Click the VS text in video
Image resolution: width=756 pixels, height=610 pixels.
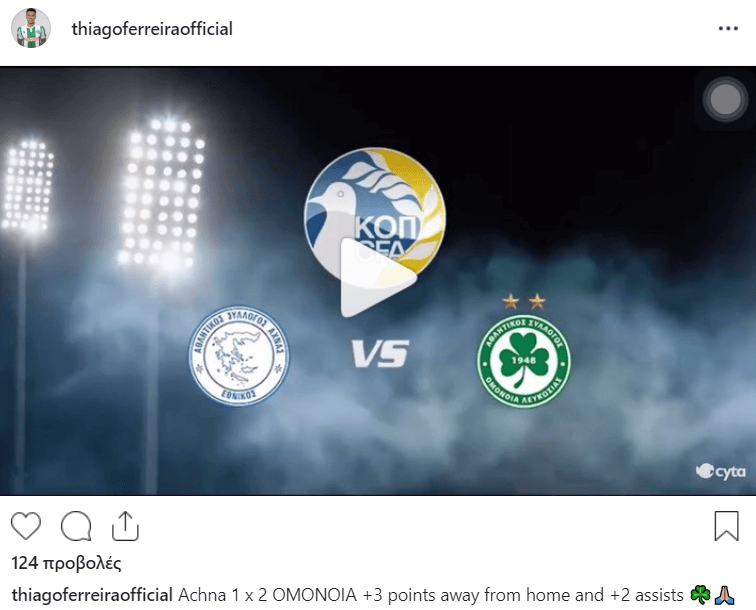pyautogui.click(x=380, y=353)
